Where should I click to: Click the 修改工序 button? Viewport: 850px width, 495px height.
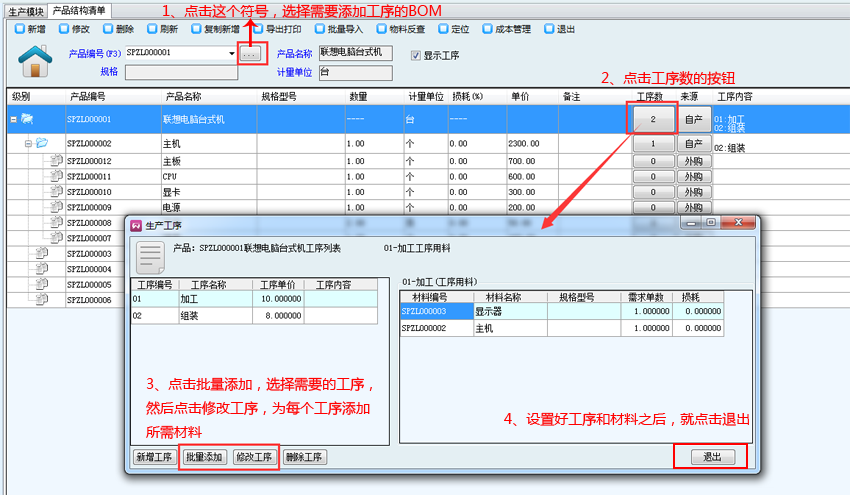click(254, 457)
